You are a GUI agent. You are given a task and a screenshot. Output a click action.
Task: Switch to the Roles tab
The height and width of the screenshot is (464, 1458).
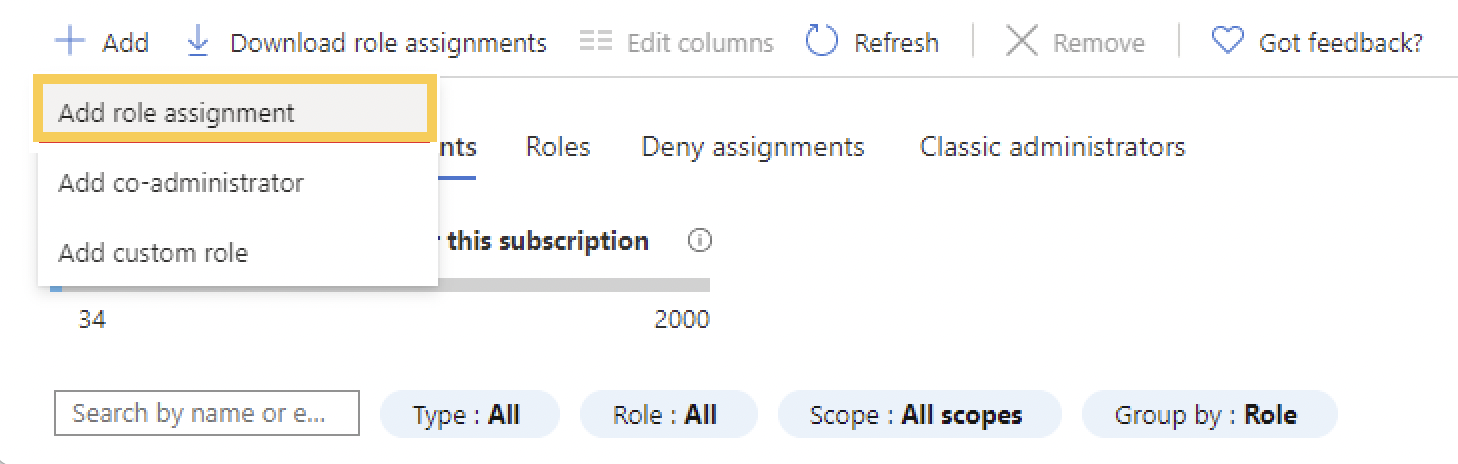coord(558,147)
